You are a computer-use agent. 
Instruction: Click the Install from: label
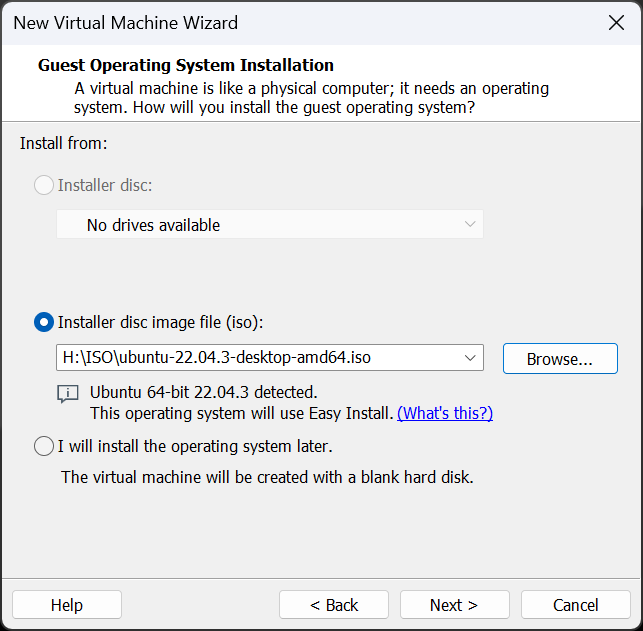click(x=64, y=144)
